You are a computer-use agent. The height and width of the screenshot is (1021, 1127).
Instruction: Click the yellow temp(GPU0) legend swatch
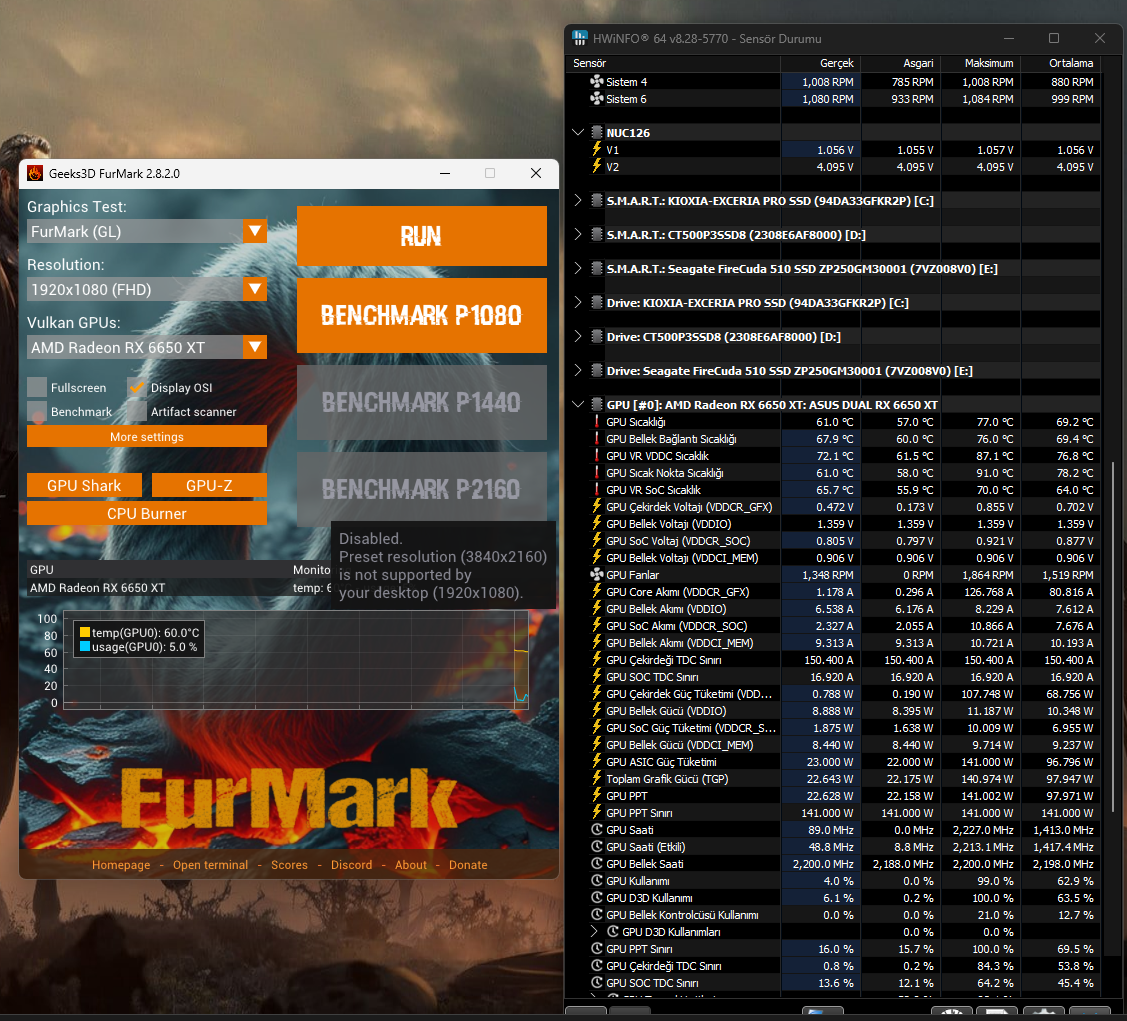[85, 632]
